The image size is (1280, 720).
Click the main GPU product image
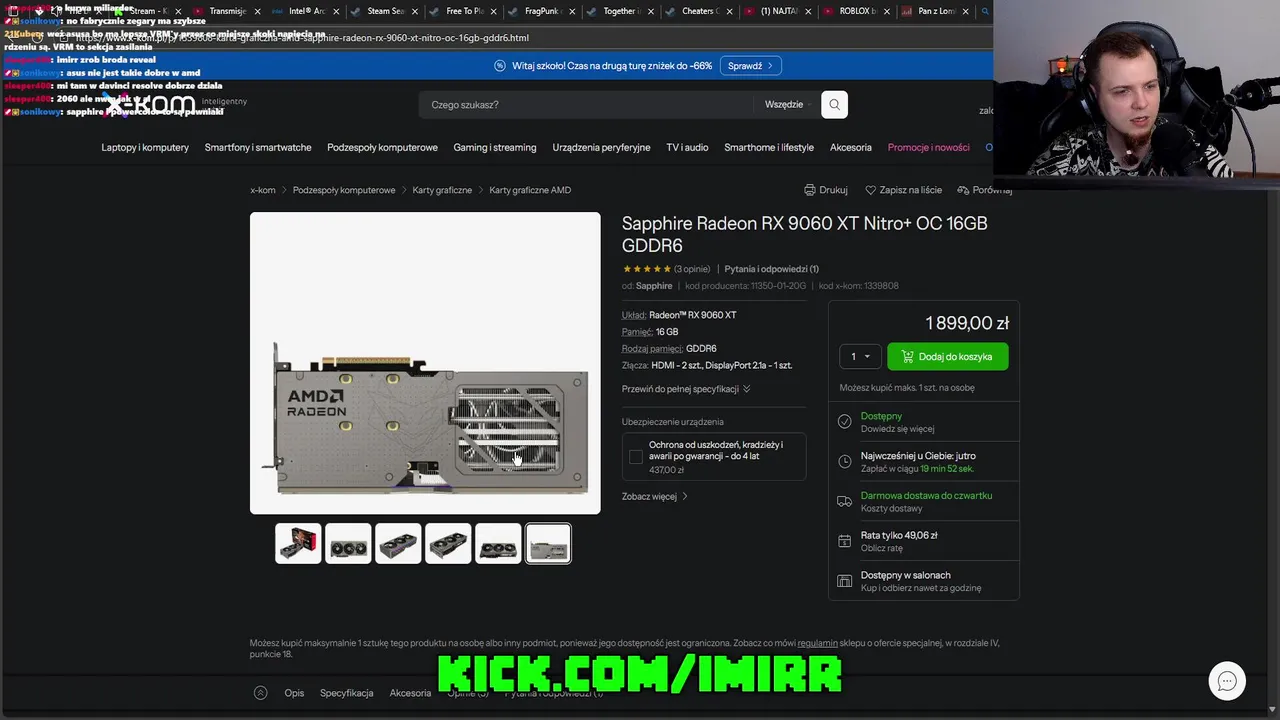point(425,363)
